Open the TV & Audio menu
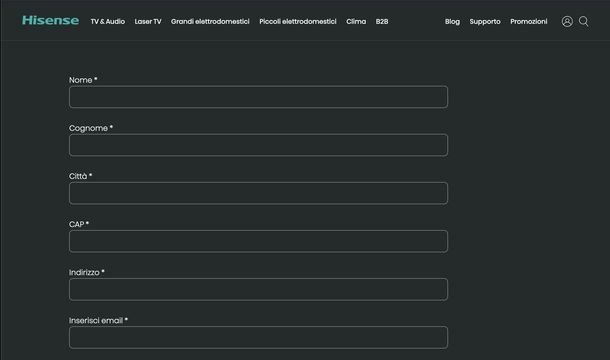 click(x=108, y=22)
